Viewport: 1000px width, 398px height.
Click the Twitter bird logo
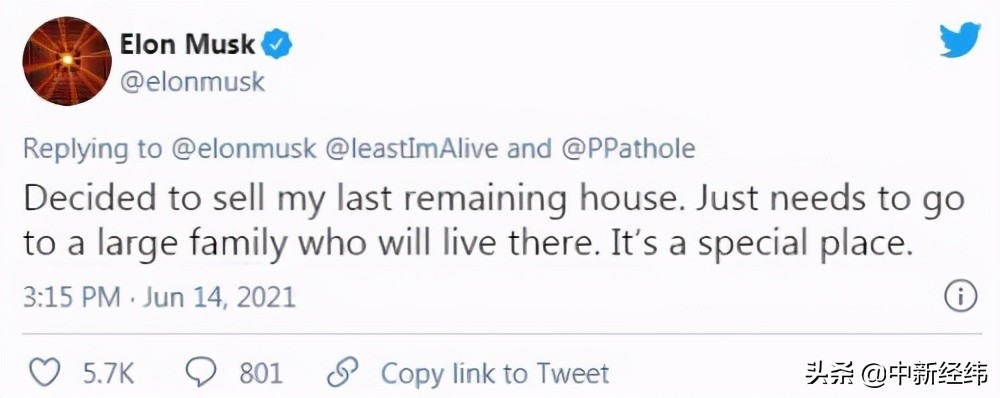click(x=960, y=39)
